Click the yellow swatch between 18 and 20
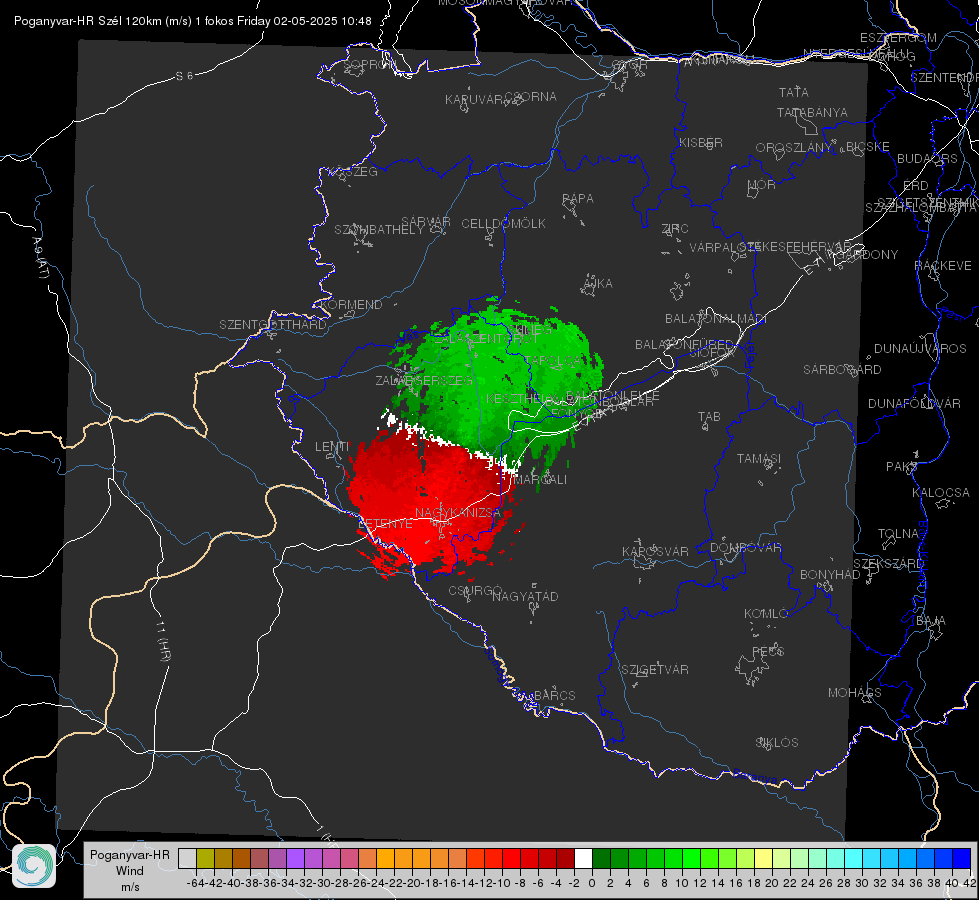This screenshot has width=979, height=900. pos(763,858)
